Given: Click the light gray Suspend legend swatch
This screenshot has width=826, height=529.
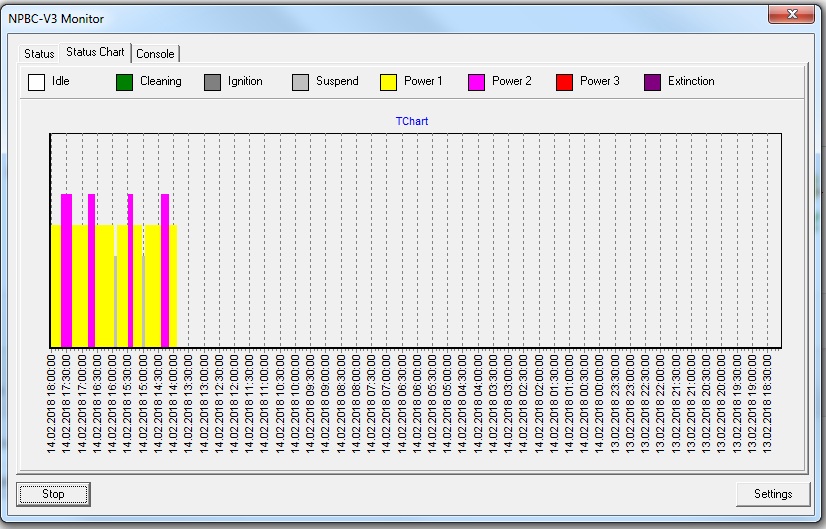Looking at the screenshot, I should [300, 82].
